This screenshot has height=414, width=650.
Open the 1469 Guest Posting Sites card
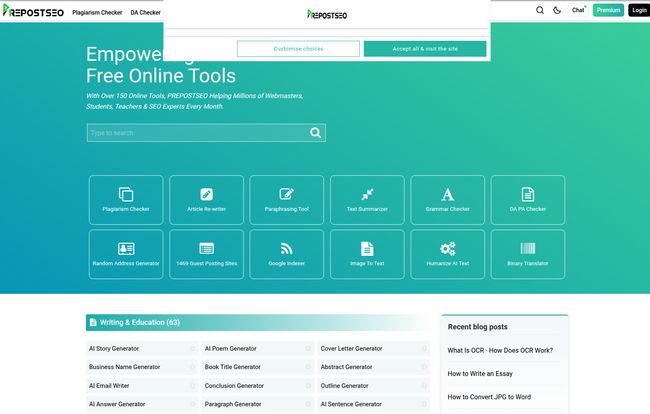(x=206, y=254)
